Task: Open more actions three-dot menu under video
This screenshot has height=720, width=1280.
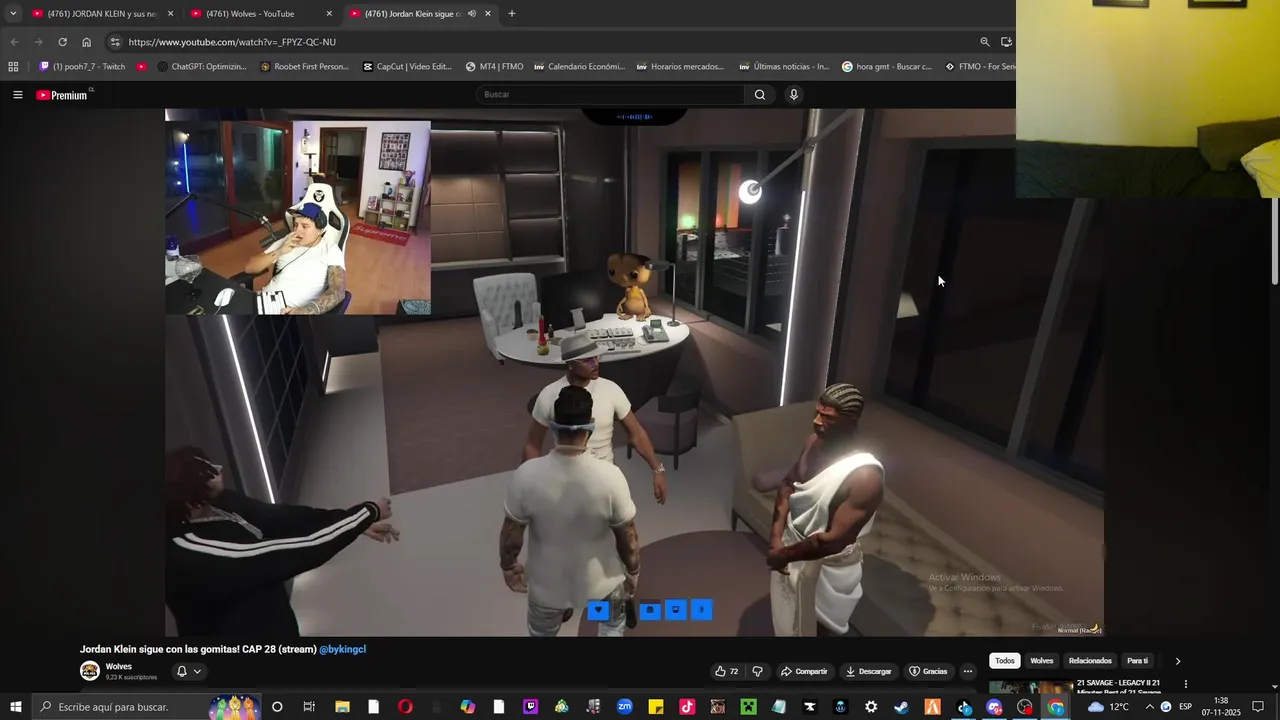Action: click(x=967, y=671)
